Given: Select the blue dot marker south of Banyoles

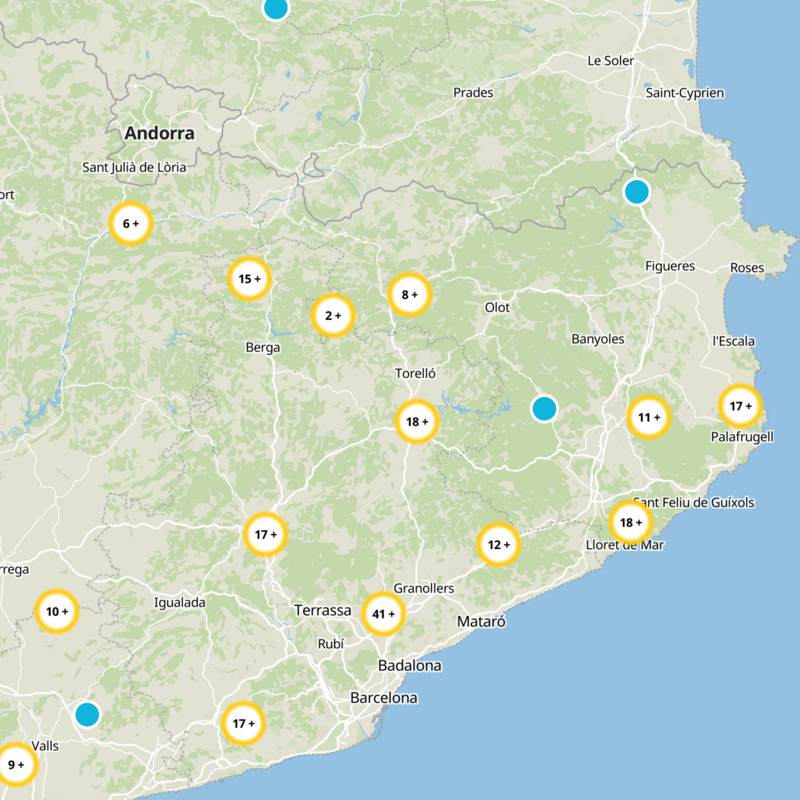Looking at the screenshot, I should 544,409.
